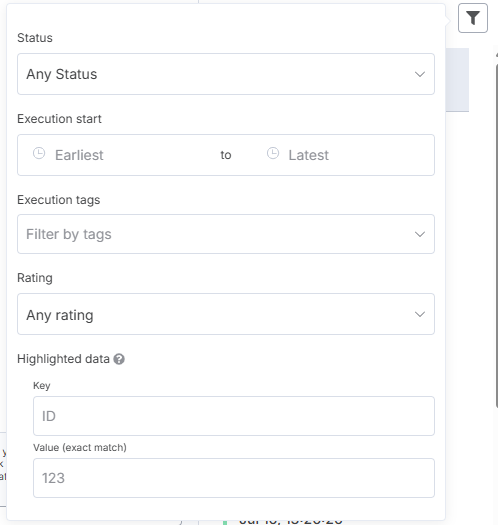
Task: Click the executions list vertical scrollbar
Action: click(497, 234)
